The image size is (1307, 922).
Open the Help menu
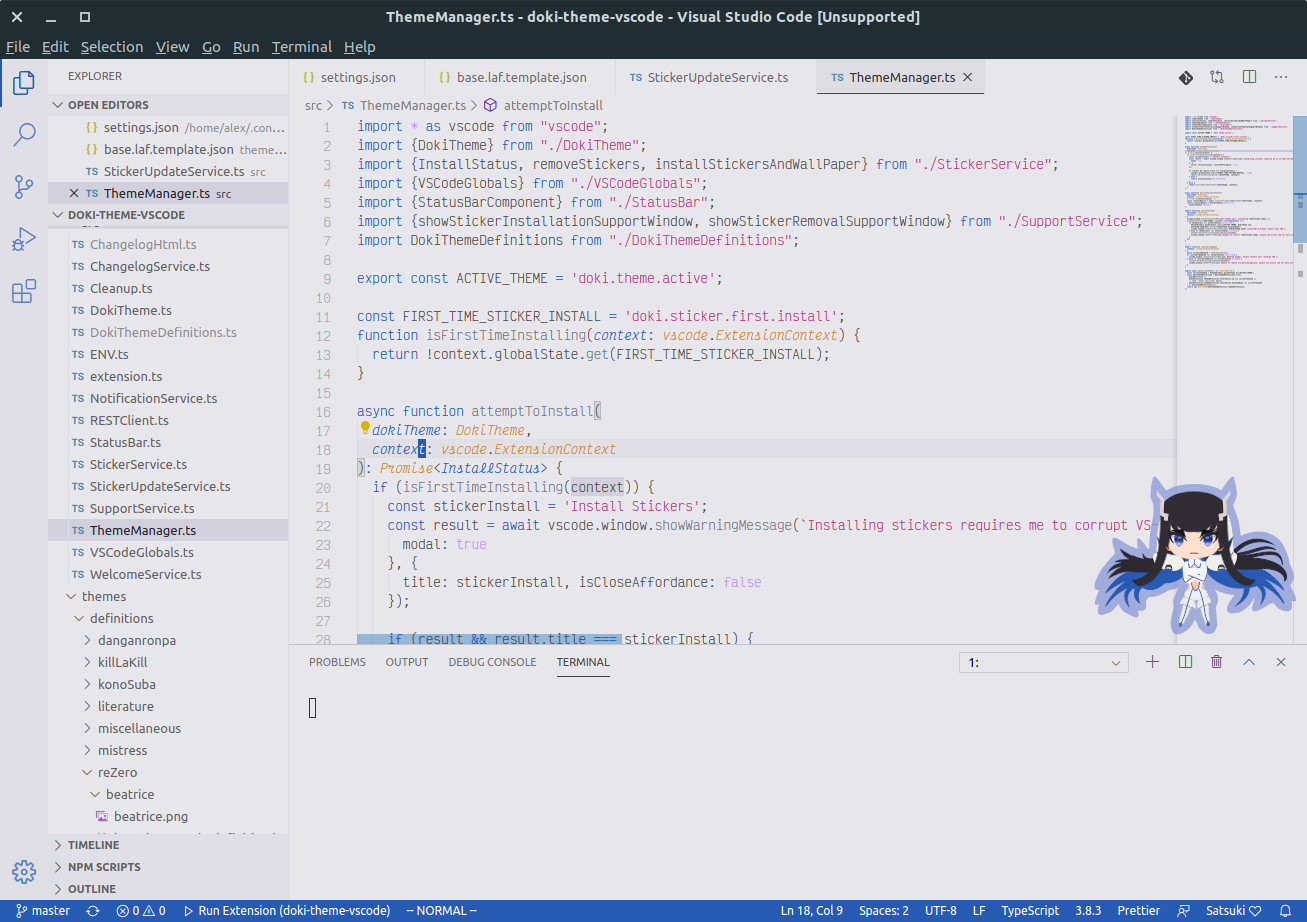click(360, 47)
